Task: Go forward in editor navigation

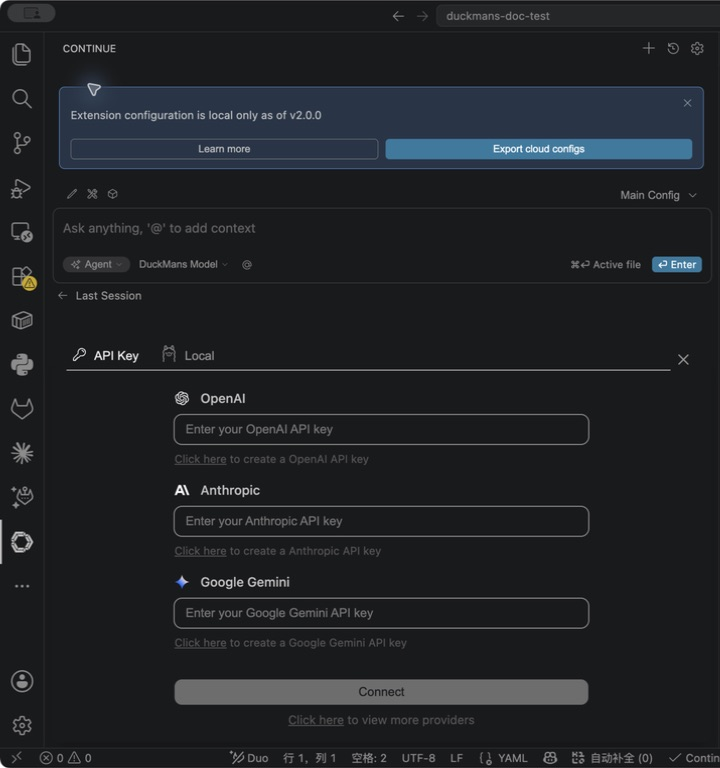Action: [x=422, y=16]
